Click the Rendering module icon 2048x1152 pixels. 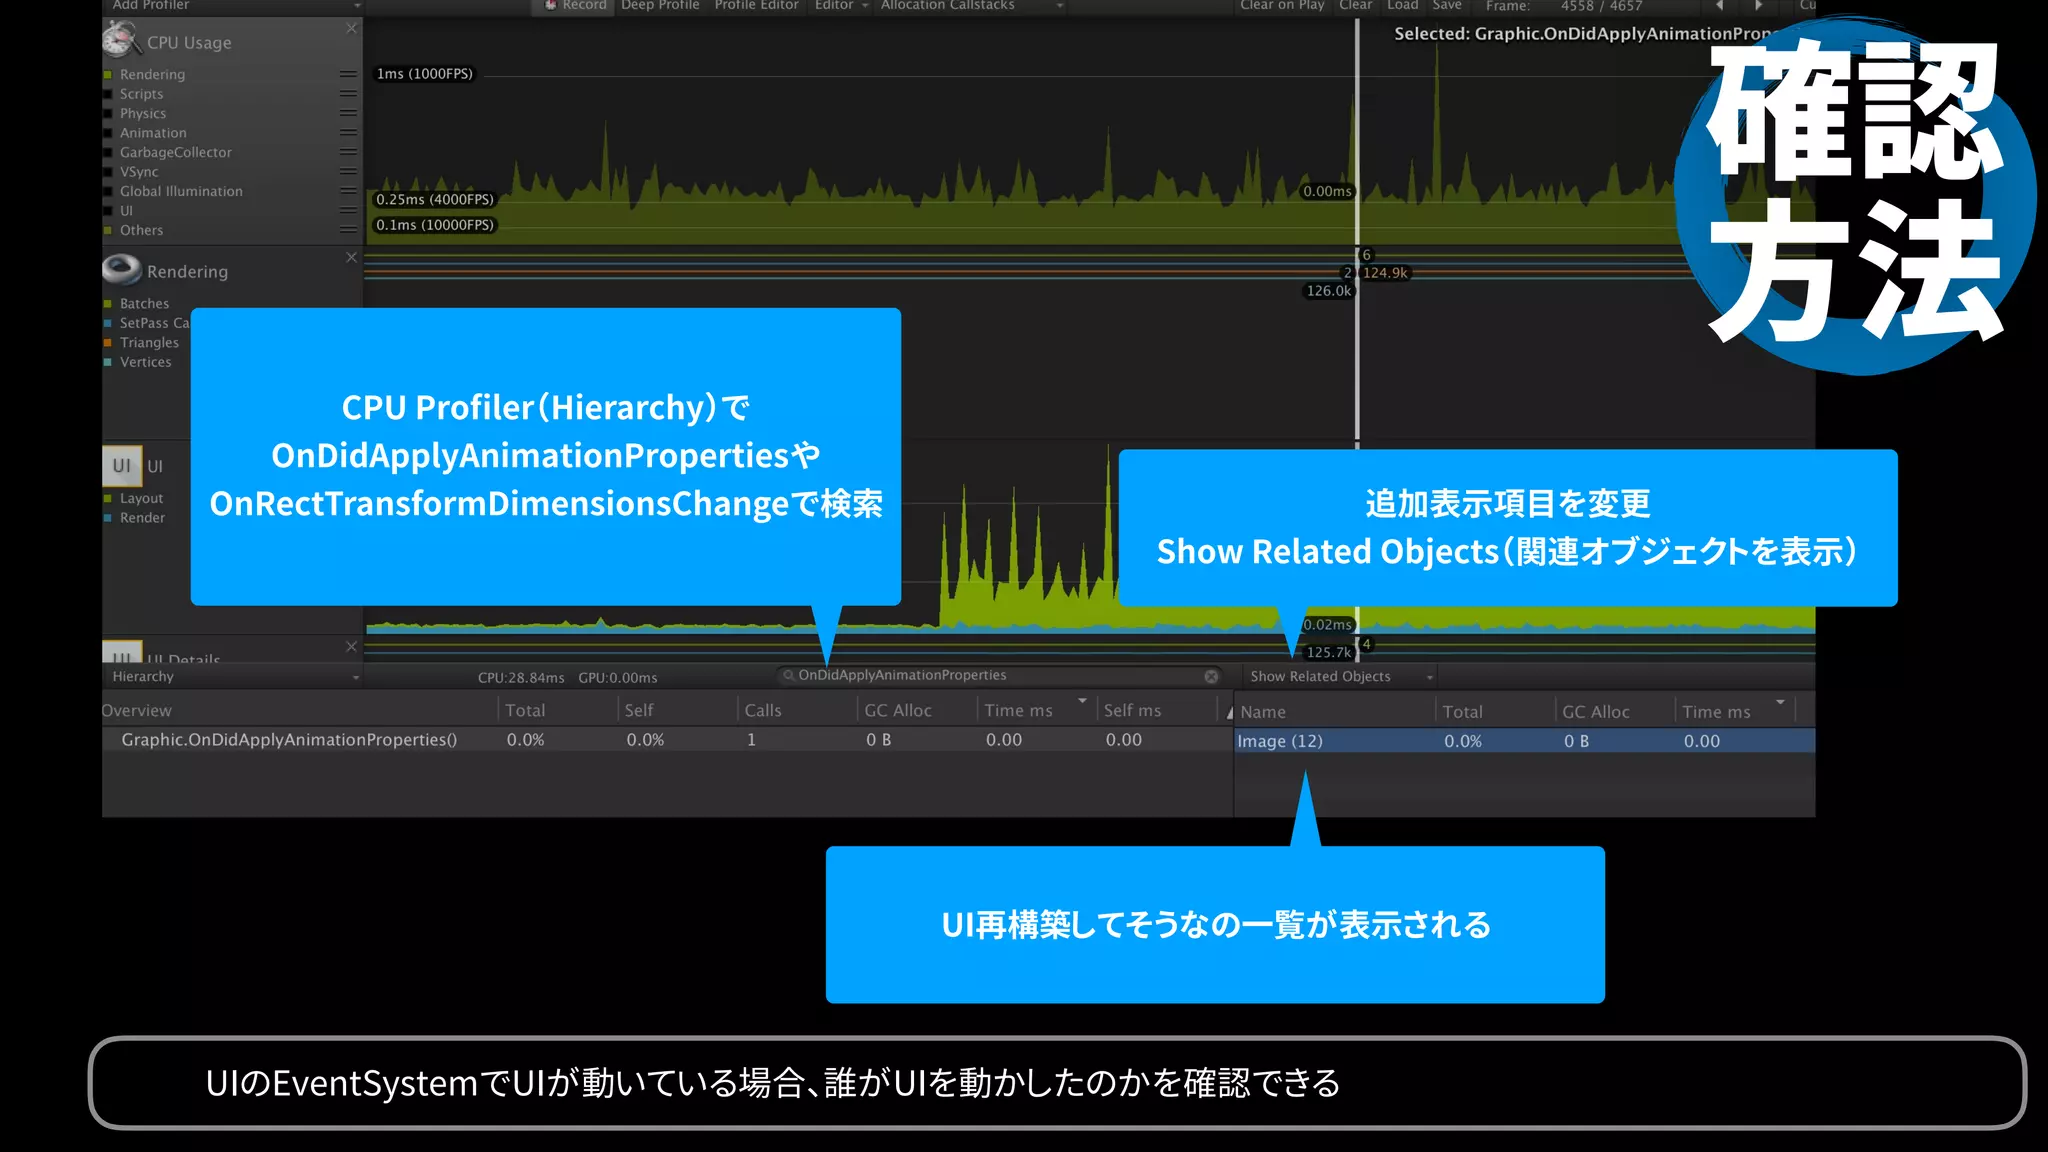tap(122, 270)
